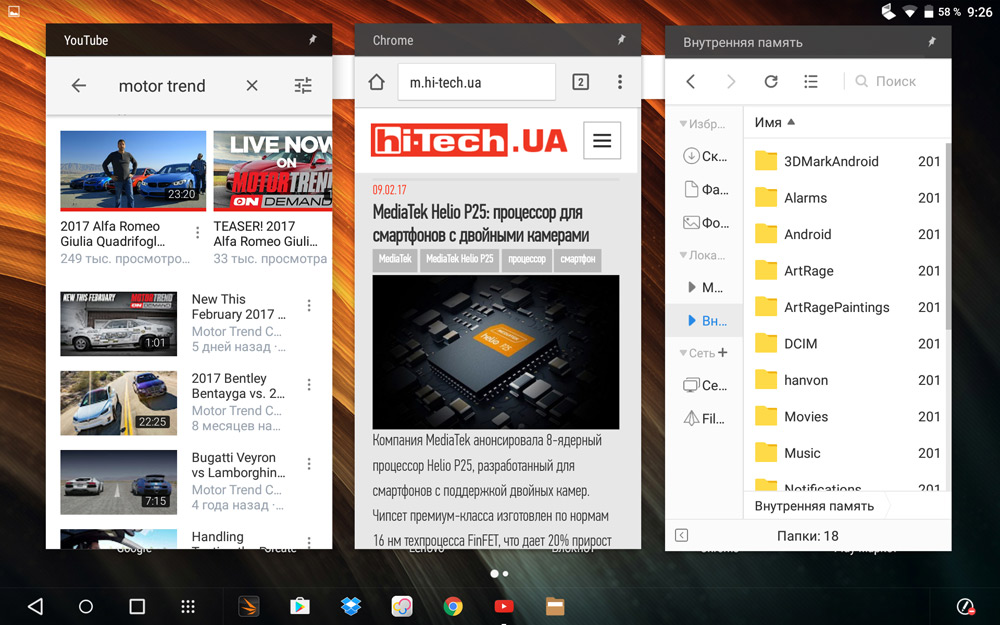Click the 'процессор' tag button
The width and height of the screenshot is (1000, 625).
point(526,259)
